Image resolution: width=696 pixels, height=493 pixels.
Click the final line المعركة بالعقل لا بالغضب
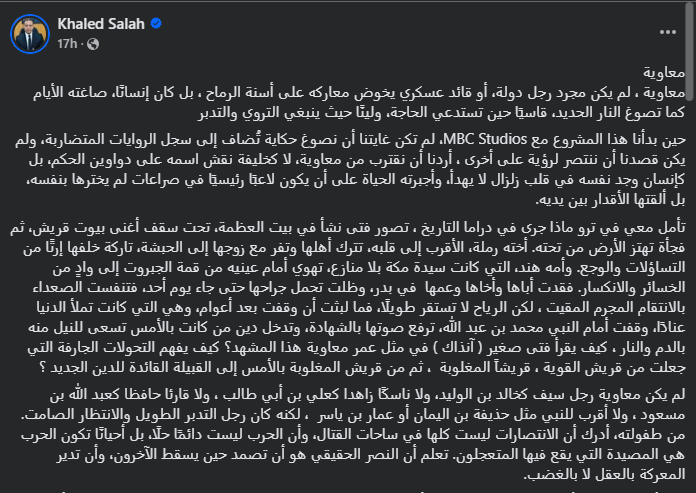click(x=605, y=474)
